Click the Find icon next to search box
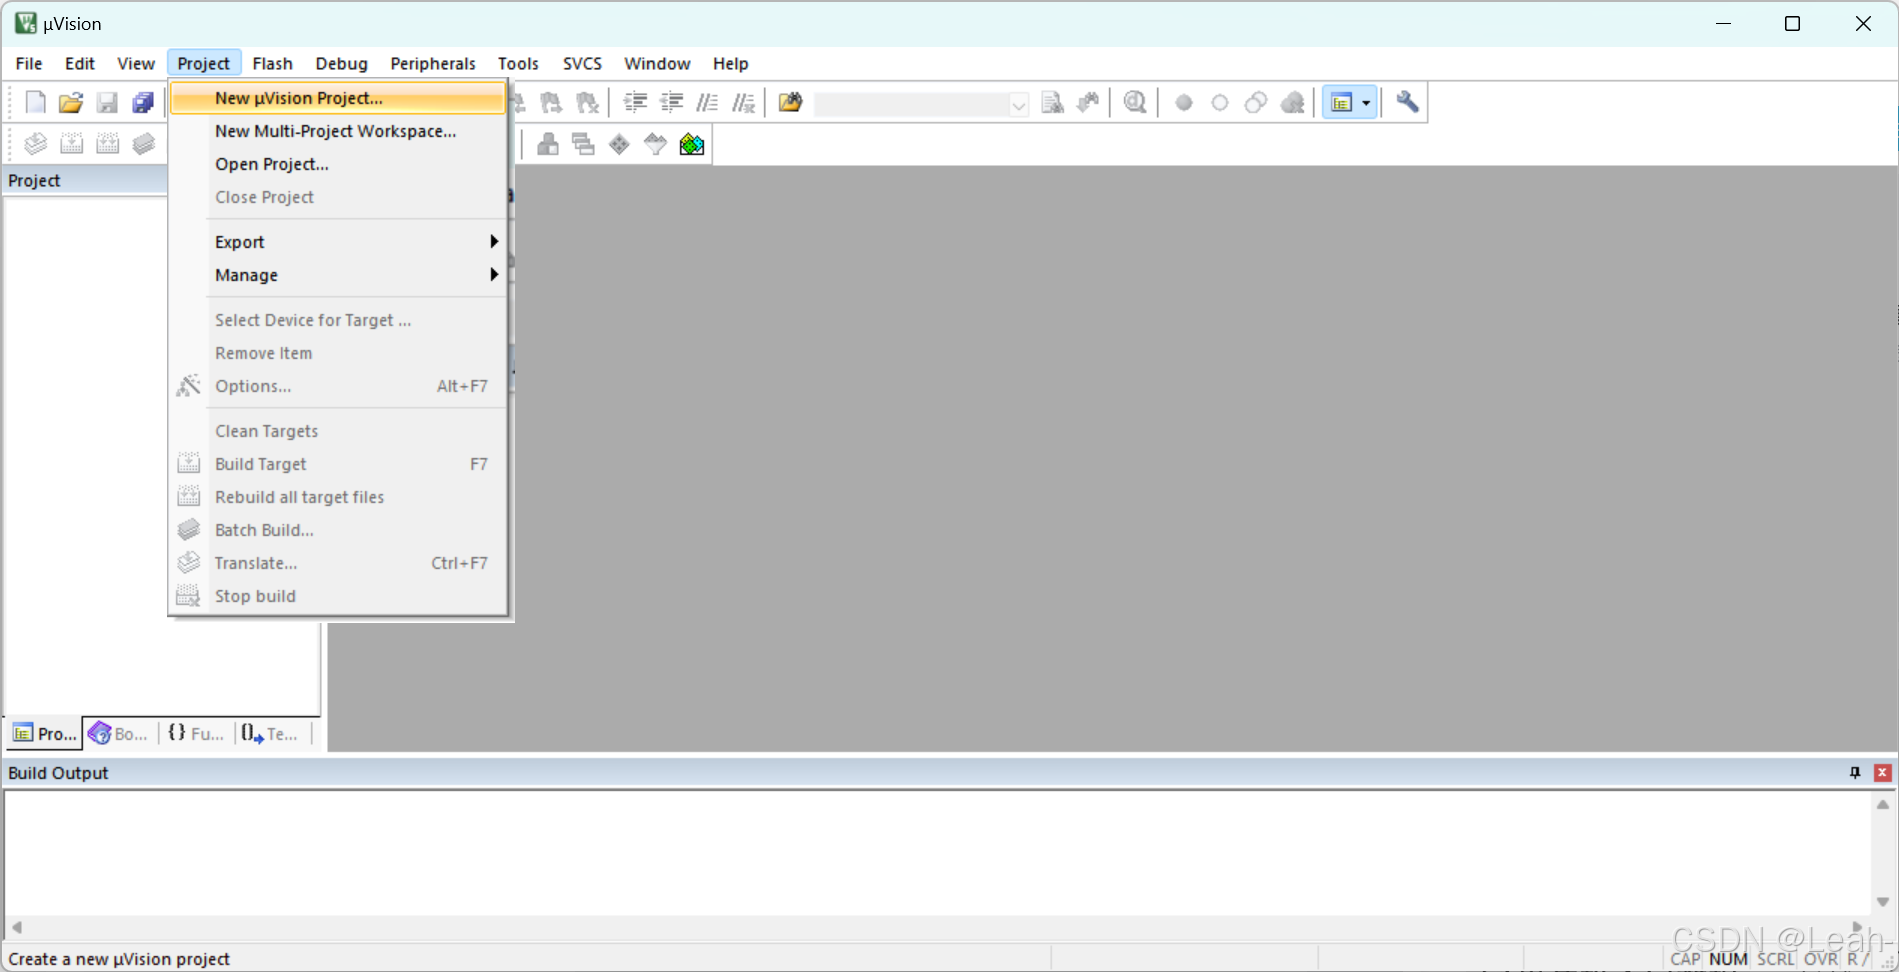Image resolution: width=1899 pixels, height=972 pixels. pos(1052,102)
